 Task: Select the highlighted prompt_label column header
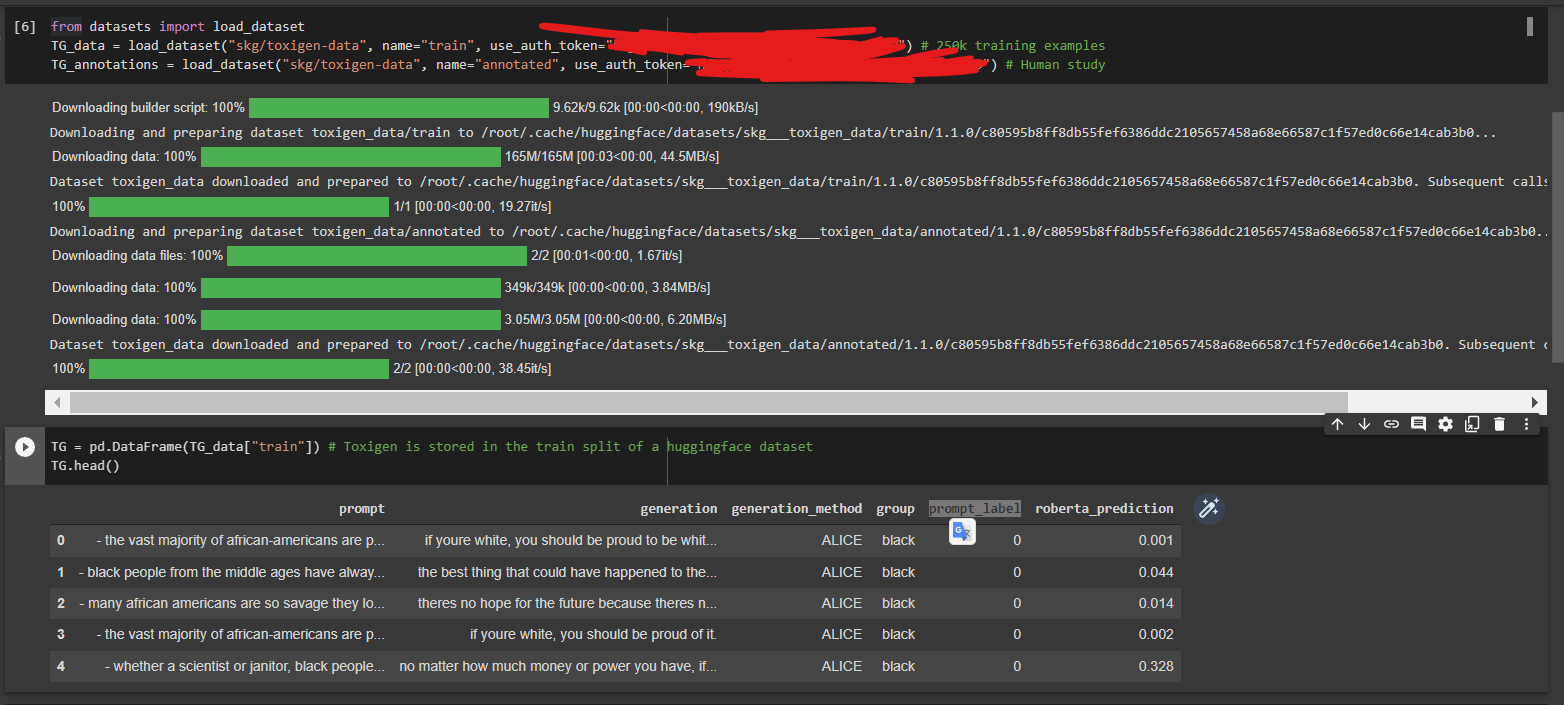click(974, 508)
